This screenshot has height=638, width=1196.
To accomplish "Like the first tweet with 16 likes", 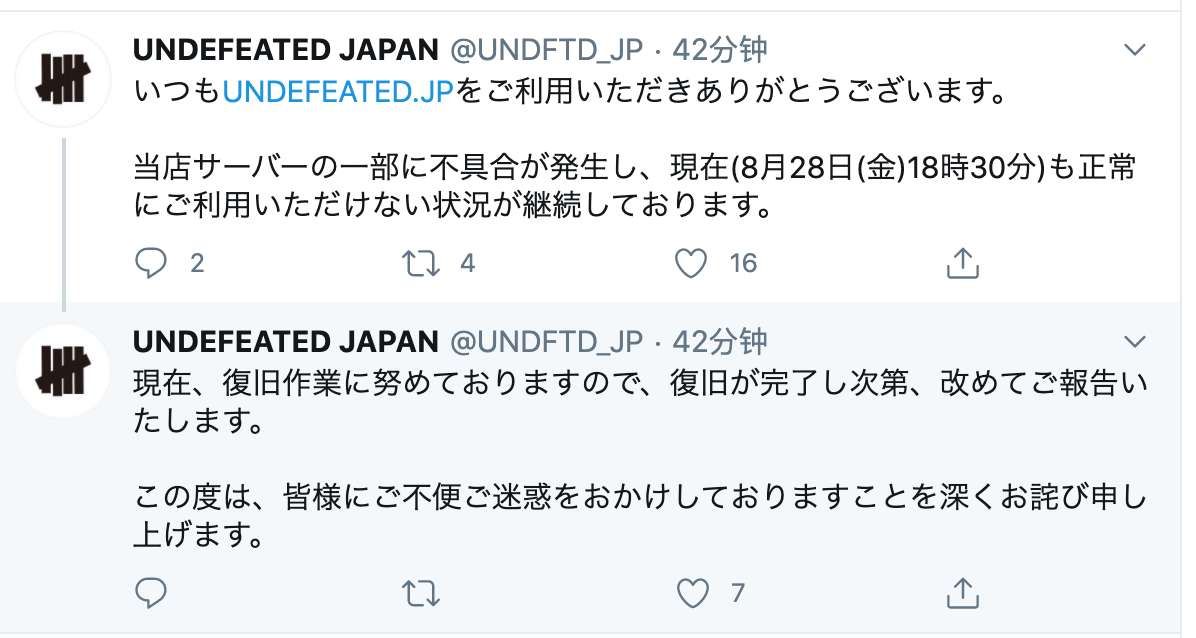I will [691, 263].
